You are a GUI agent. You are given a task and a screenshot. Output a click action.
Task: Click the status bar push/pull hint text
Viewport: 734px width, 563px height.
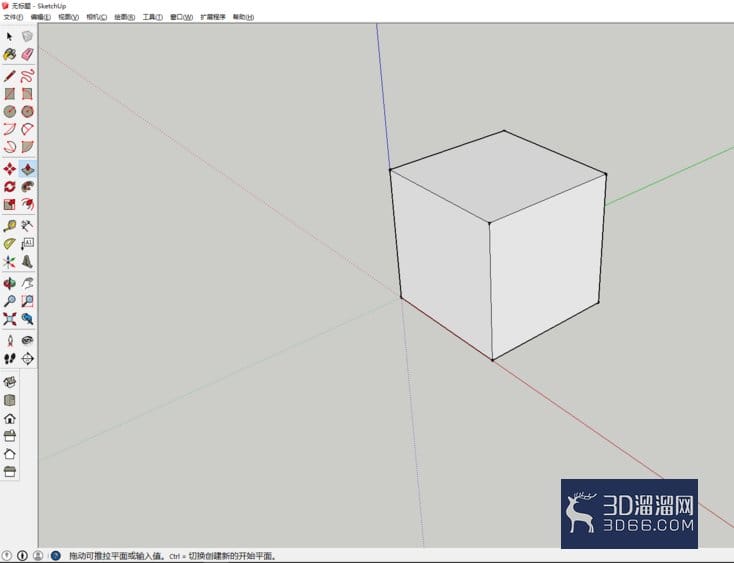coord(173,556)
